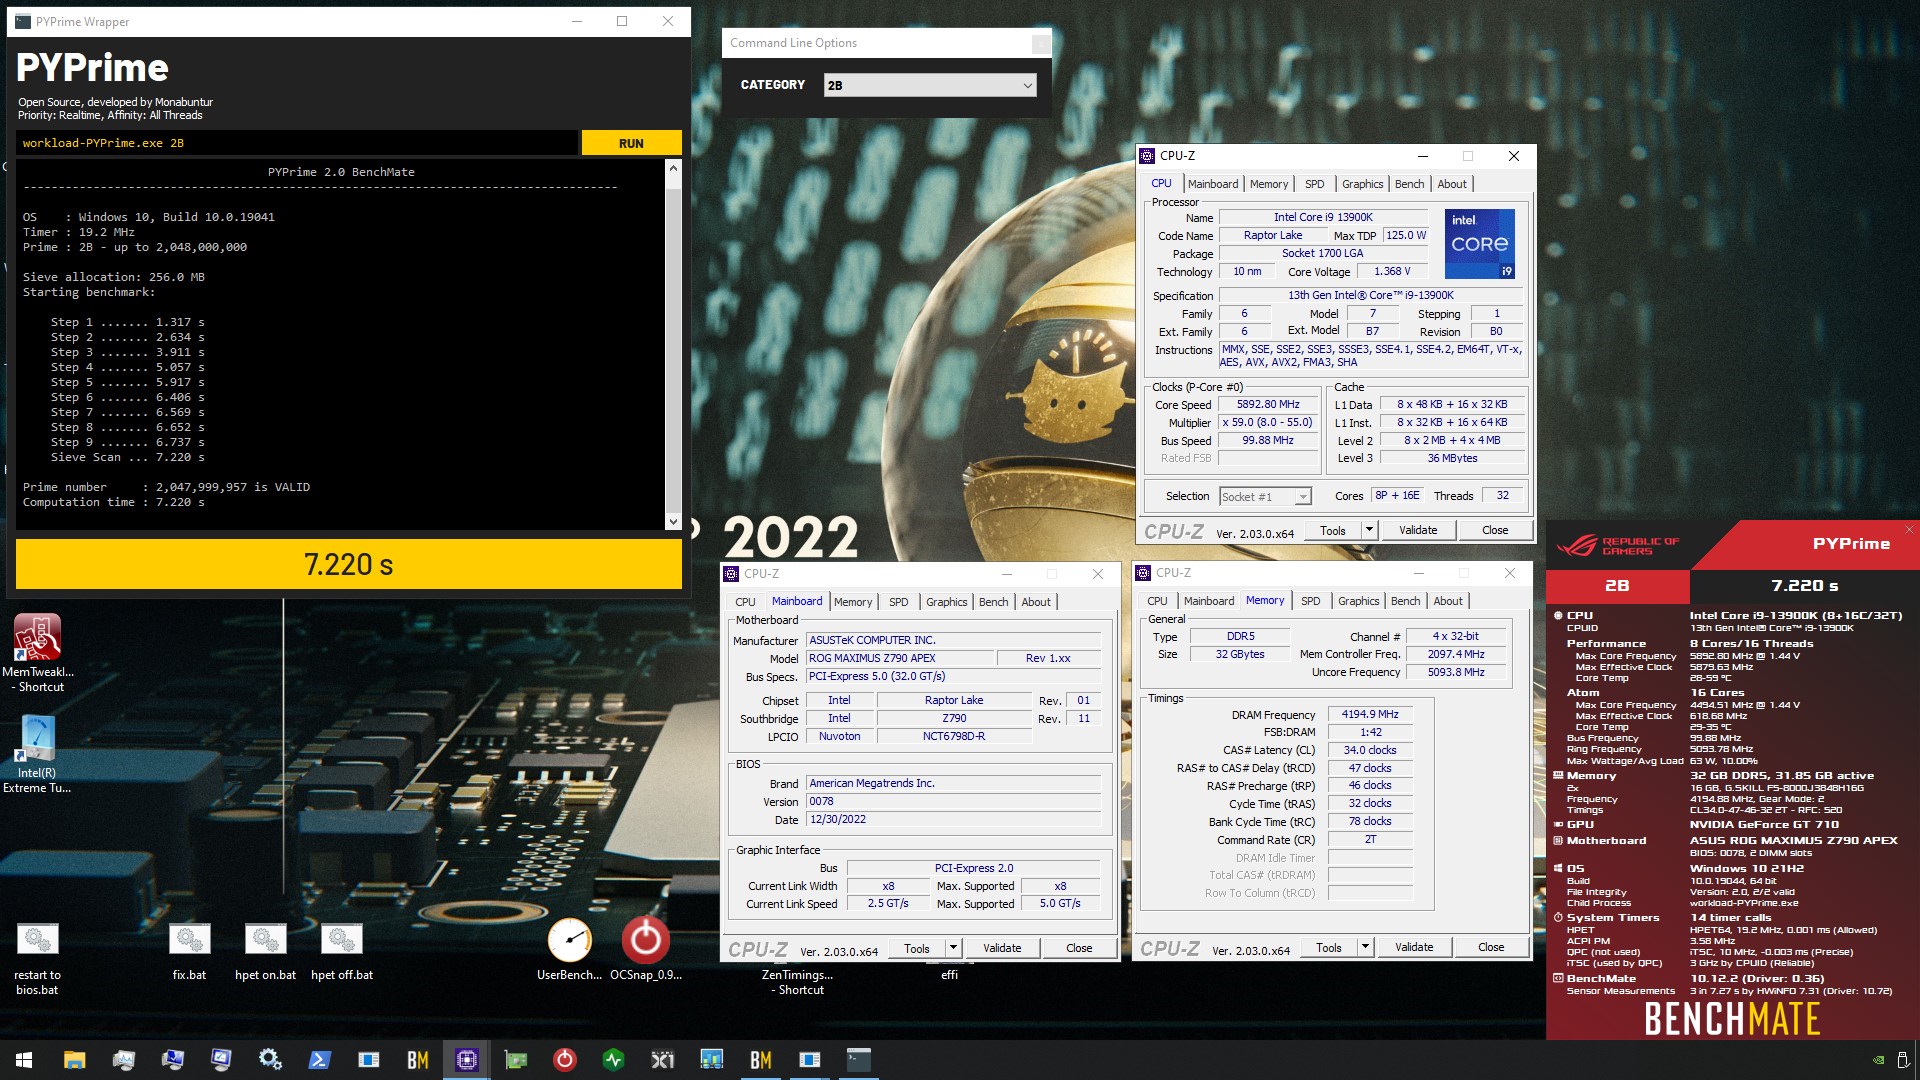Expand Tools arrow in CPU-Z CPU window
Image resolution: width=1920 pixels, height=1080 pixels.
pos(1369,530)
